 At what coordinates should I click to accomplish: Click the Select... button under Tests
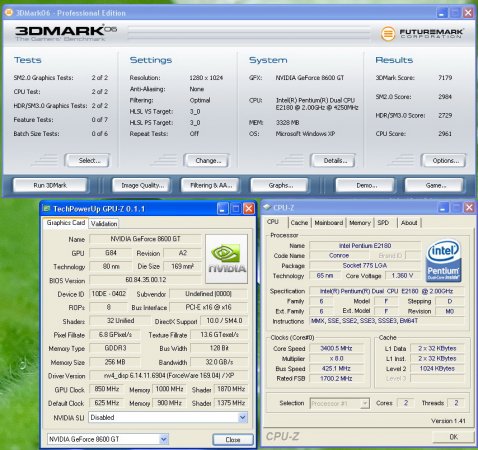[x=87, y=161]
